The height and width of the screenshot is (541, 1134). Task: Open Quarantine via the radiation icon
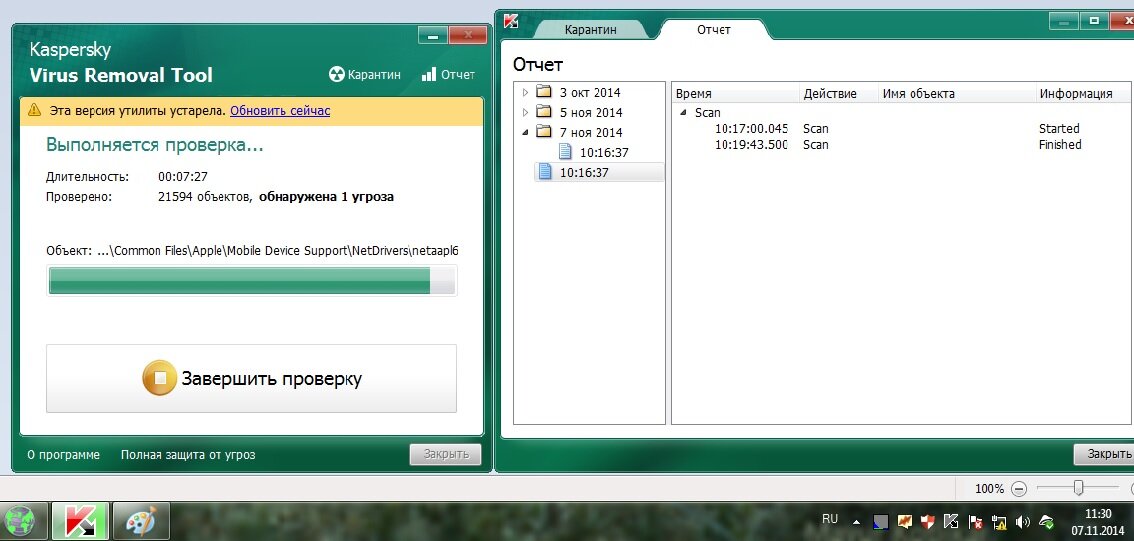coord(336,74)
